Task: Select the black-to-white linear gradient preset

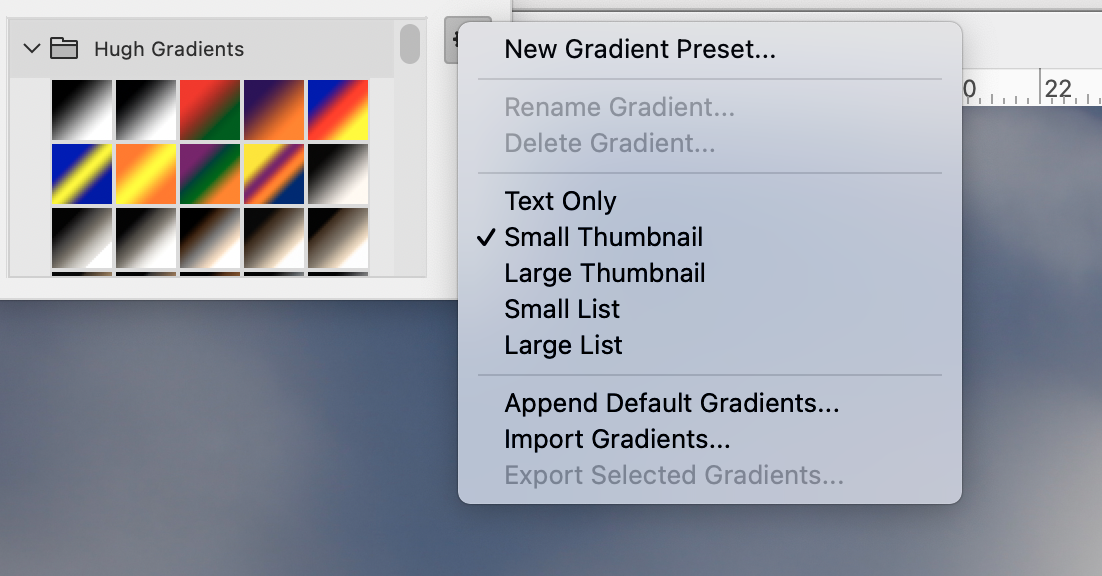Action: coord(80,110)
